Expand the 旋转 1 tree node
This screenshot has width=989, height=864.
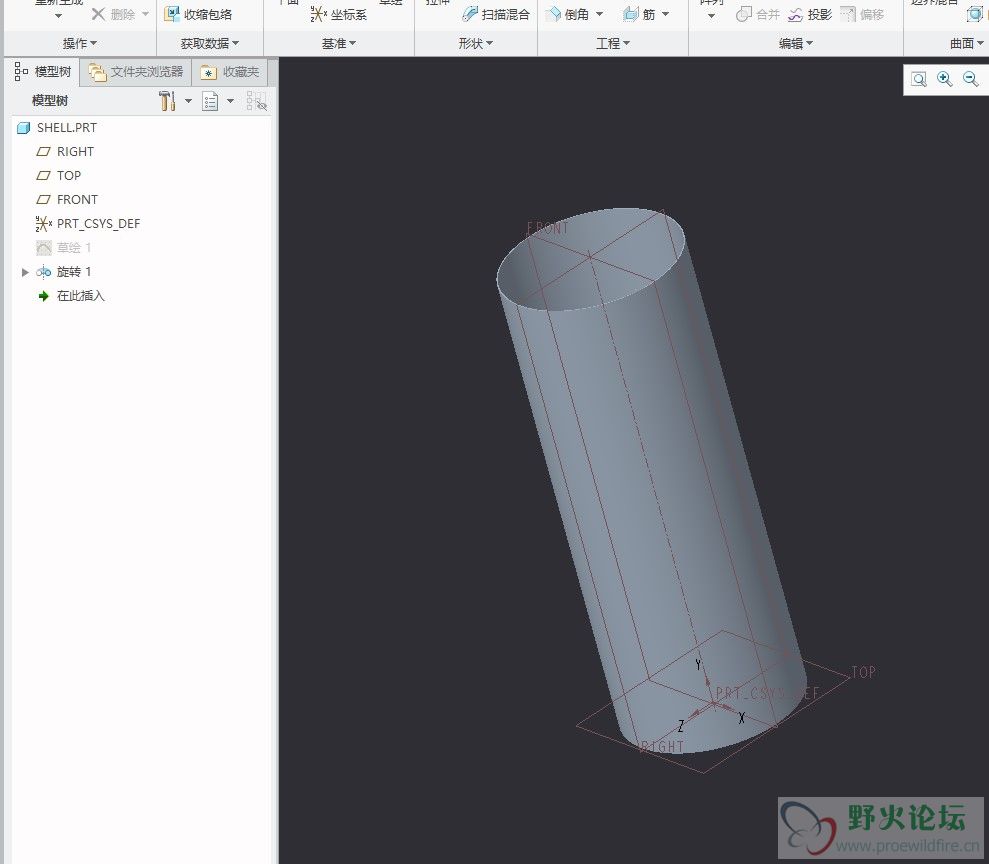(x=25, y=272)
